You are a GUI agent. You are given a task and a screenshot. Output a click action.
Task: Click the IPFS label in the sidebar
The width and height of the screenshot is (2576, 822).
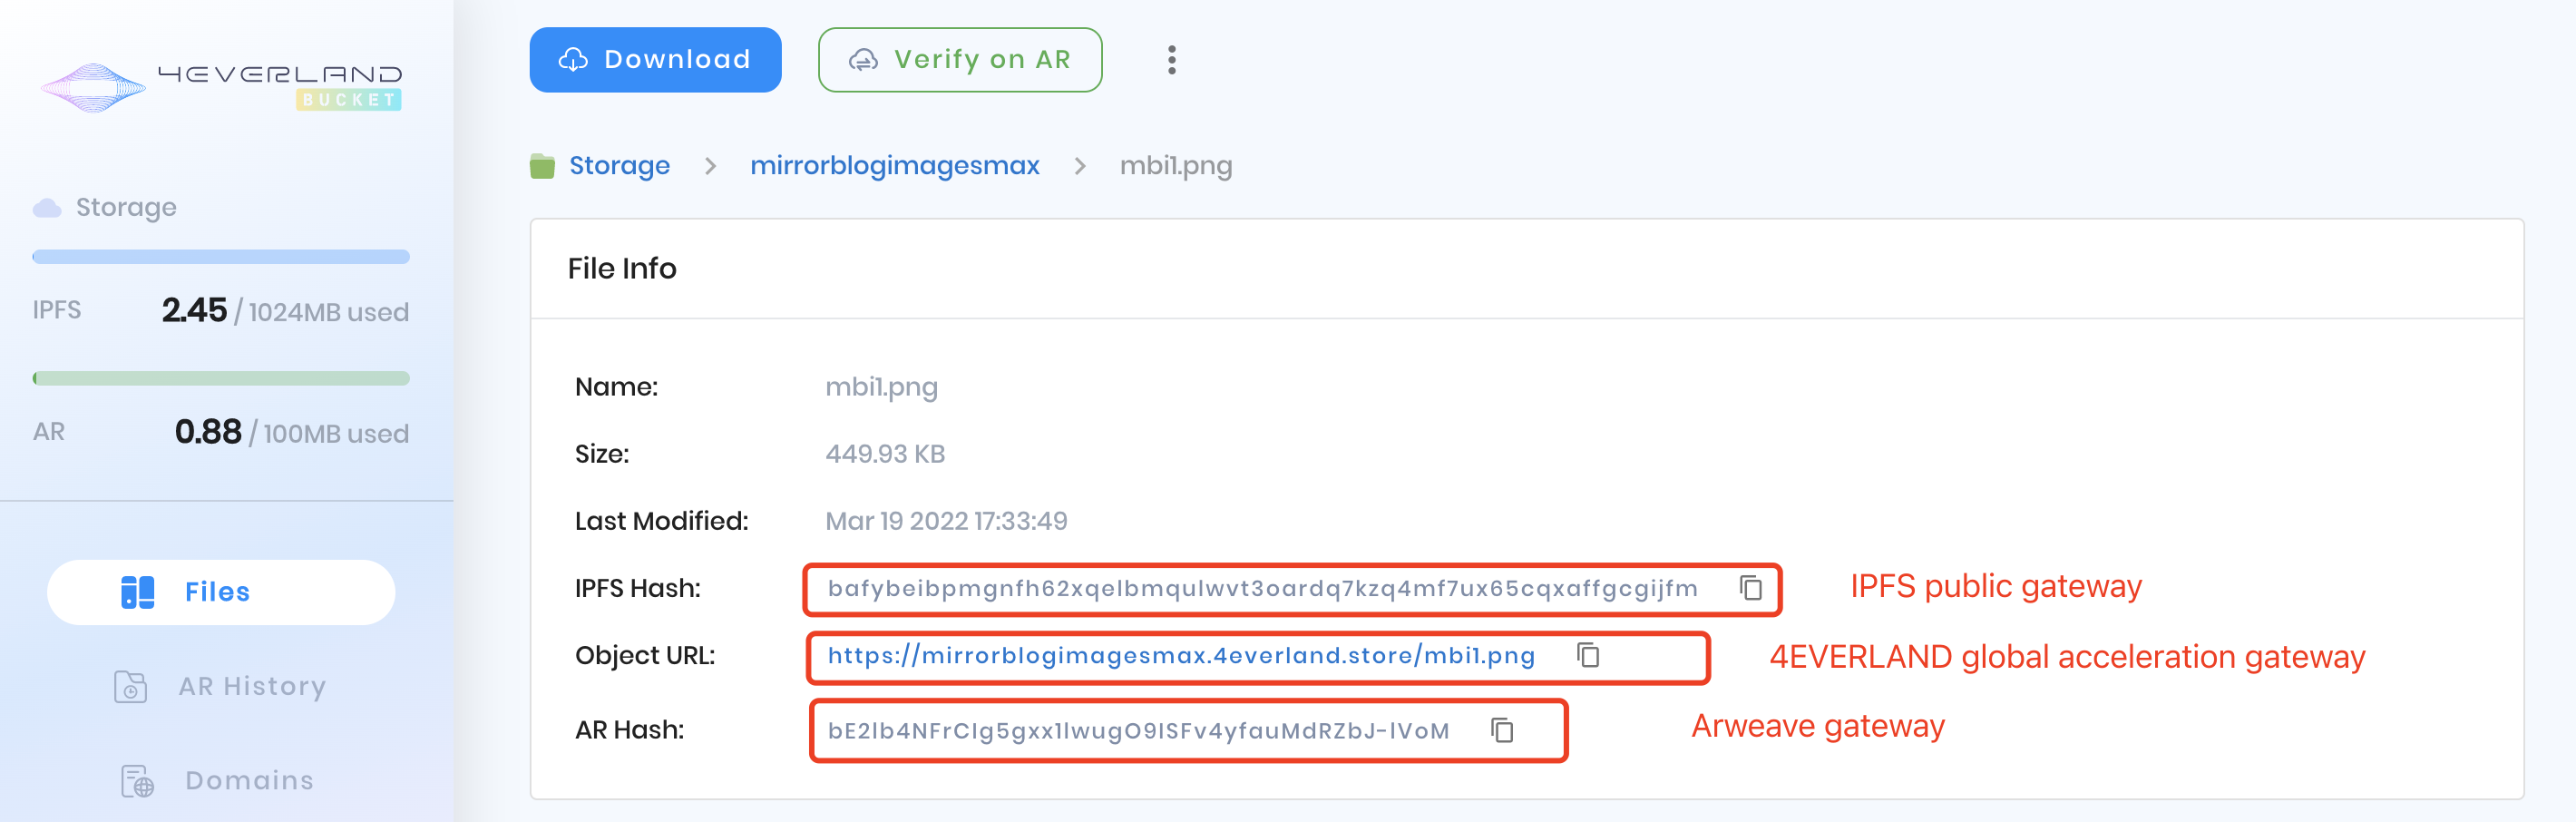(56, 310)
